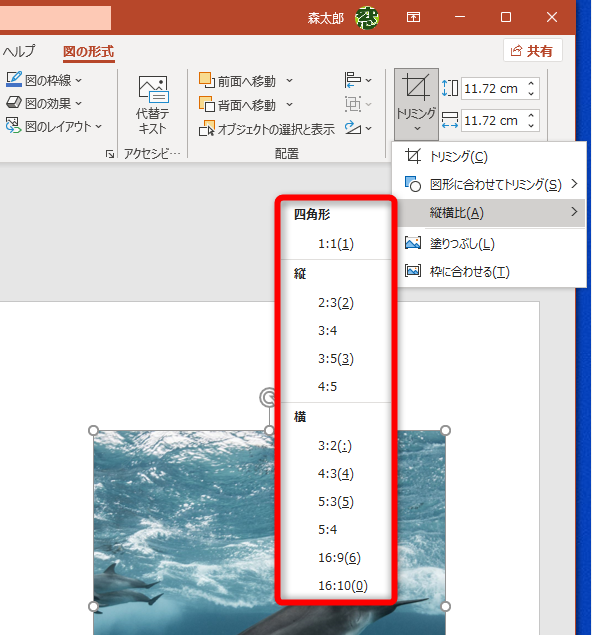Select 5:4 landscape aspect ratio
Image resolution: width=592 pixels, height=635 pixels.
click(335, 529)
